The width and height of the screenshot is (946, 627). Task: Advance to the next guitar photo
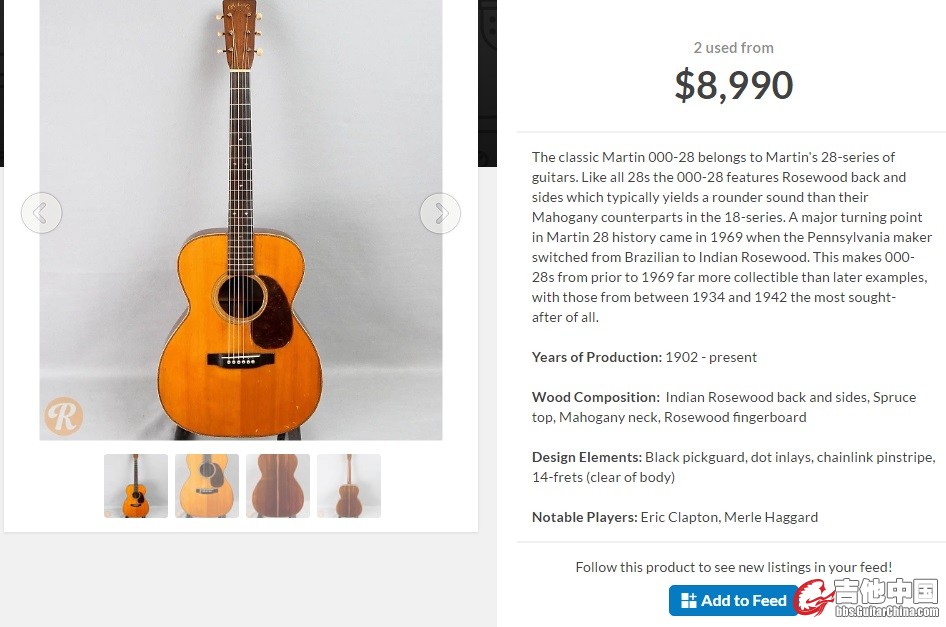(440, 213)
